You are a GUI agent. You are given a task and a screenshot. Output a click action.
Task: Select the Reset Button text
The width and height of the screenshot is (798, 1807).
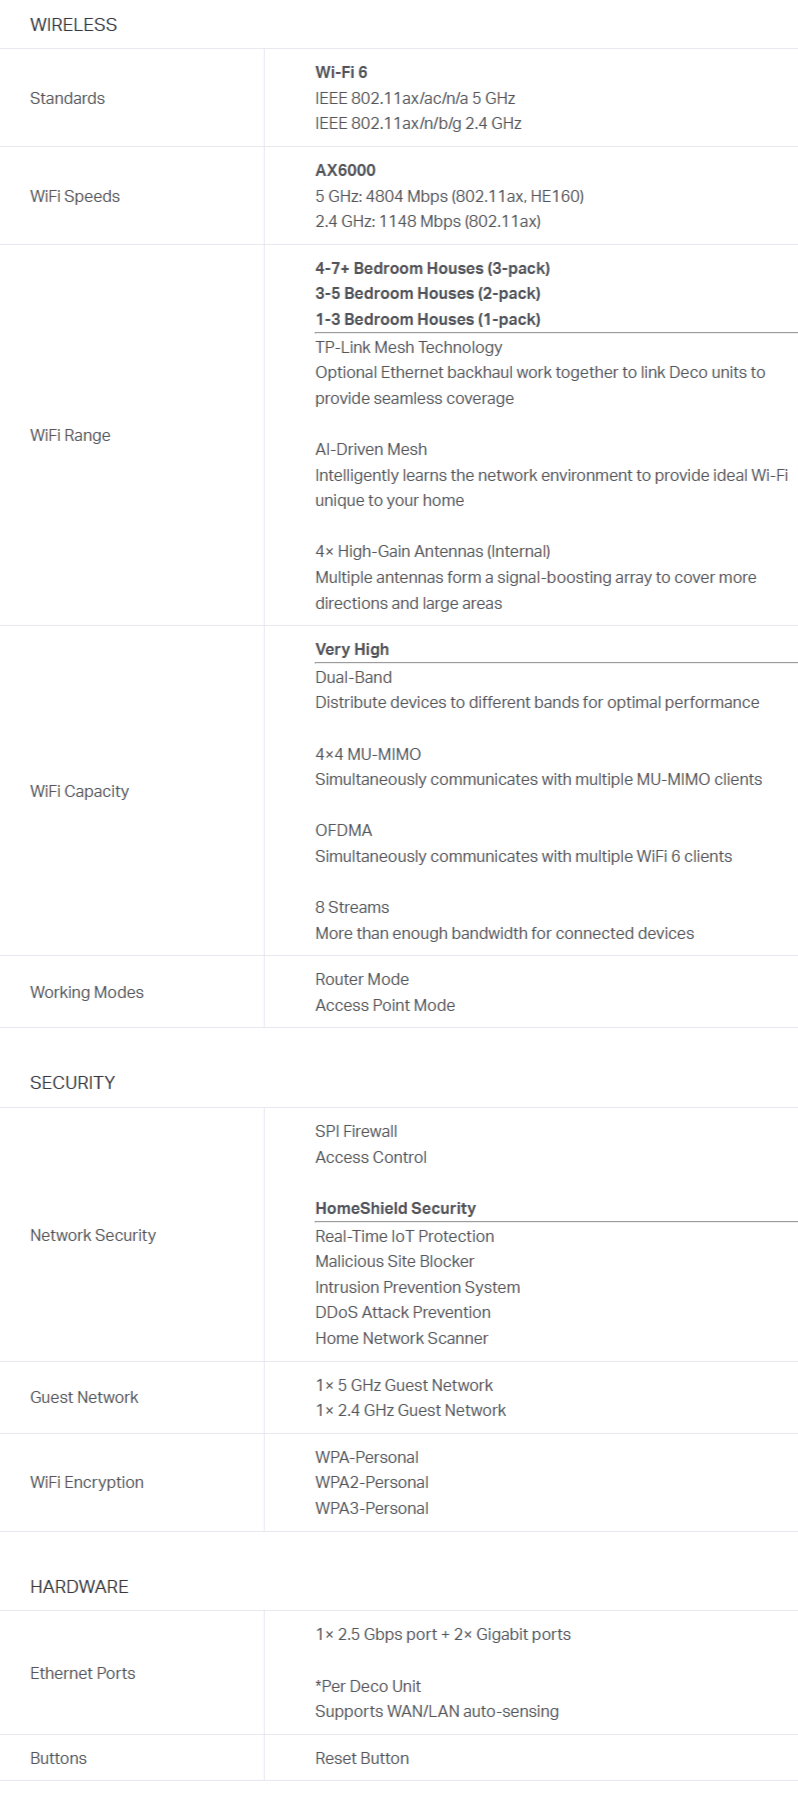[x=362, y=1758]
